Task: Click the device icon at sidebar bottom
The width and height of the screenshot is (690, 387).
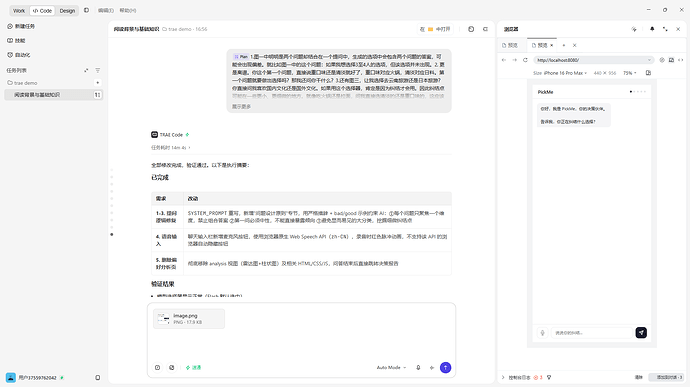Action: tap(98, 377)
